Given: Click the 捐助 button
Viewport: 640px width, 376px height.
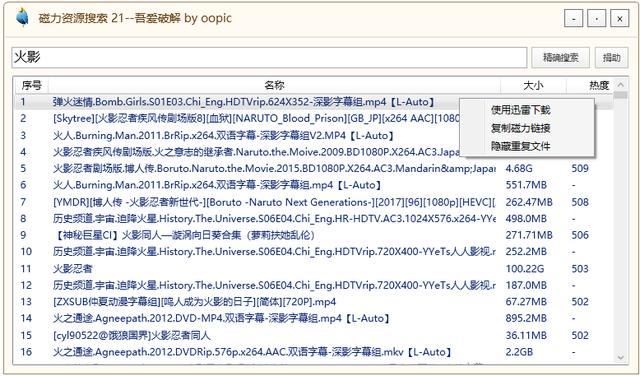Looking at the screenshot, I should [611, 58].
